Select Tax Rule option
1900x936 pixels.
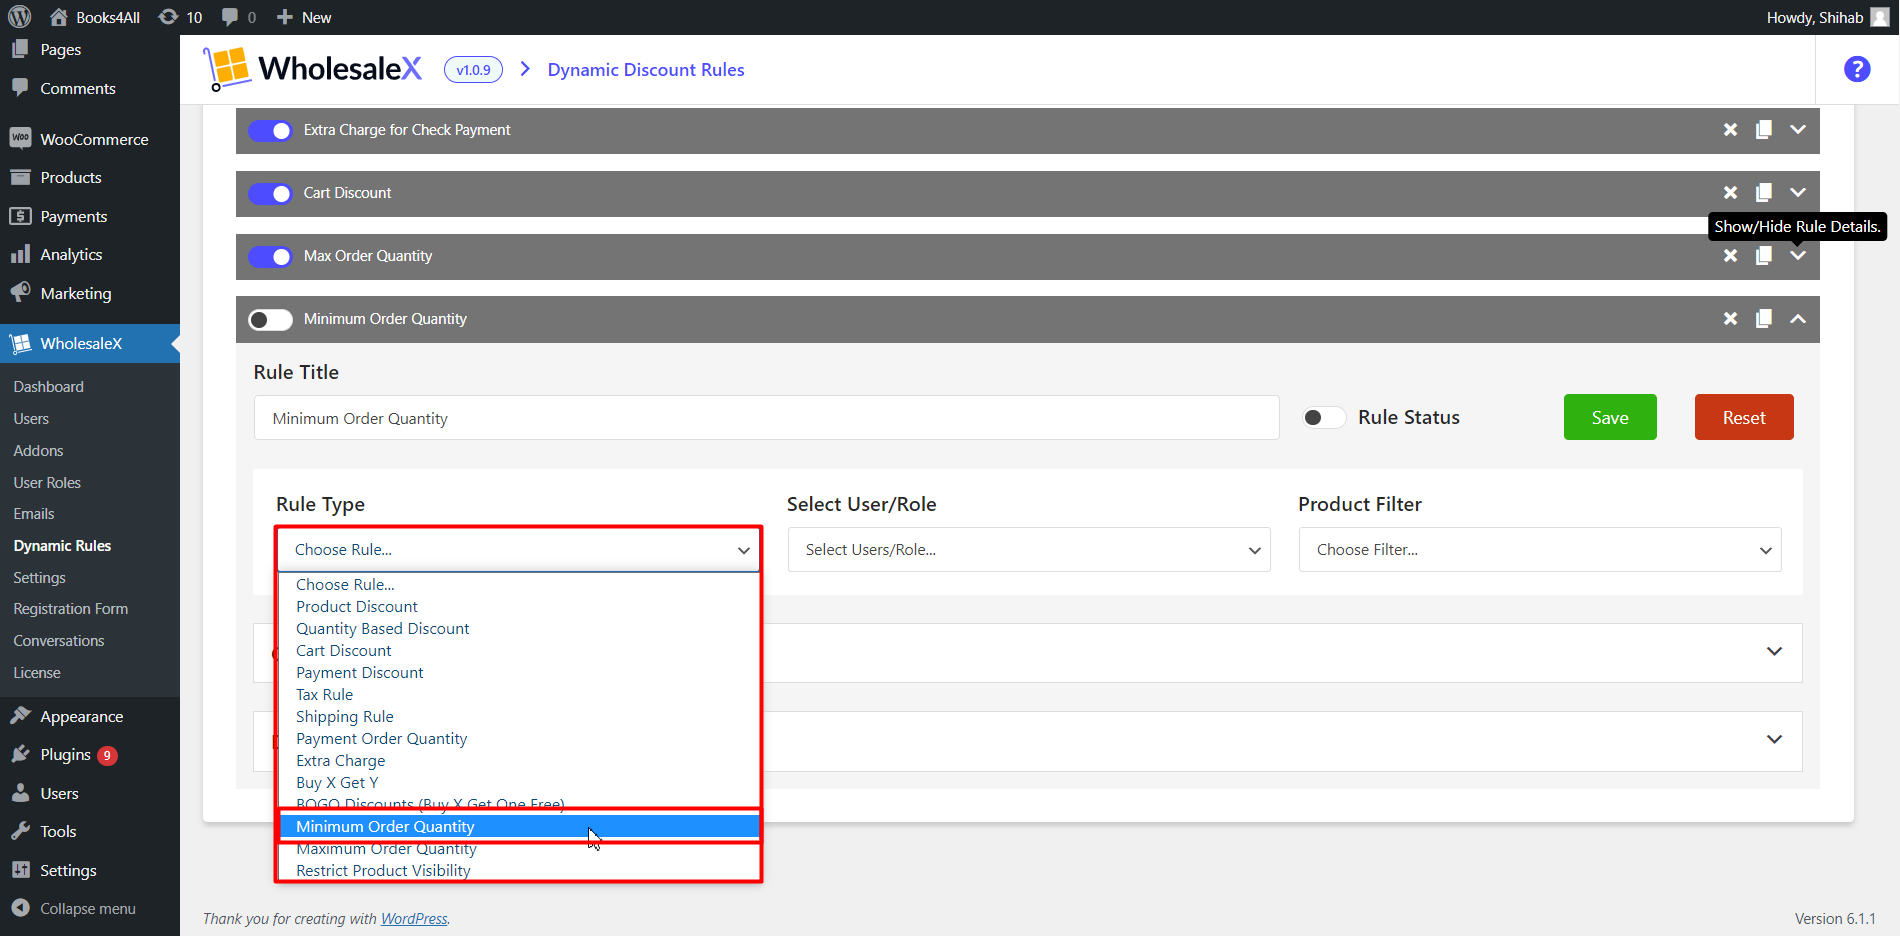coord(519,694)
